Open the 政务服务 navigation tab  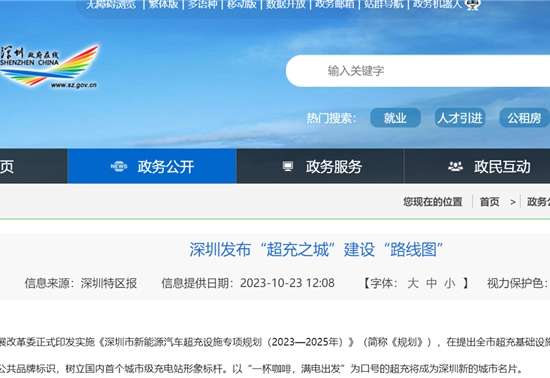320,166
